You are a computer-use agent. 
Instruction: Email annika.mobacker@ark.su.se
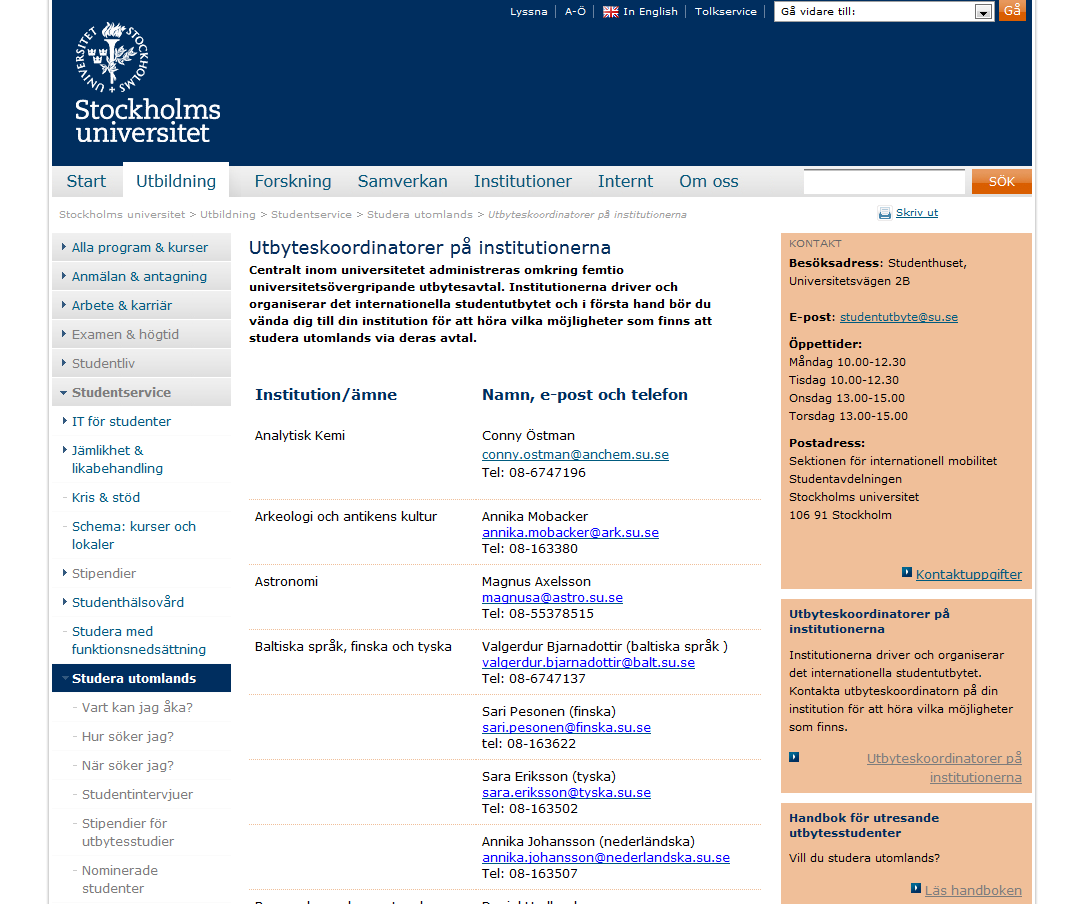coord(570,533)
